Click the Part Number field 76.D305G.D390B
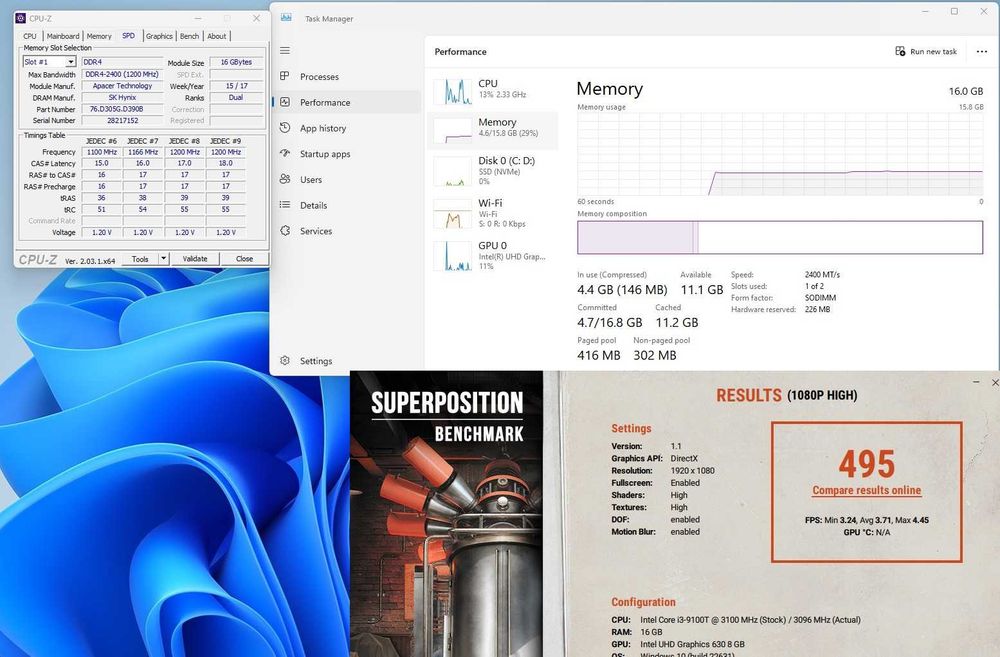This screenshot has width=1000, height=657. click(x=122, y=109)
